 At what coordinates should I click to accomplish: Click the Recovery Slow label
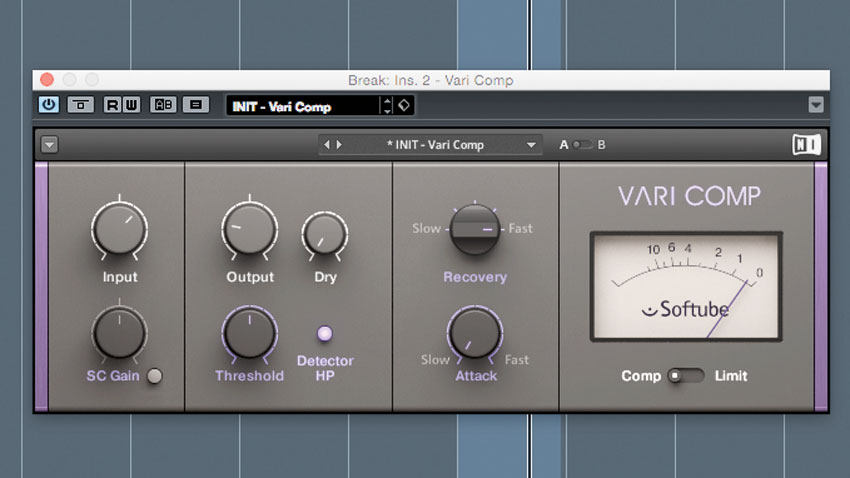(x=426, y=228)
